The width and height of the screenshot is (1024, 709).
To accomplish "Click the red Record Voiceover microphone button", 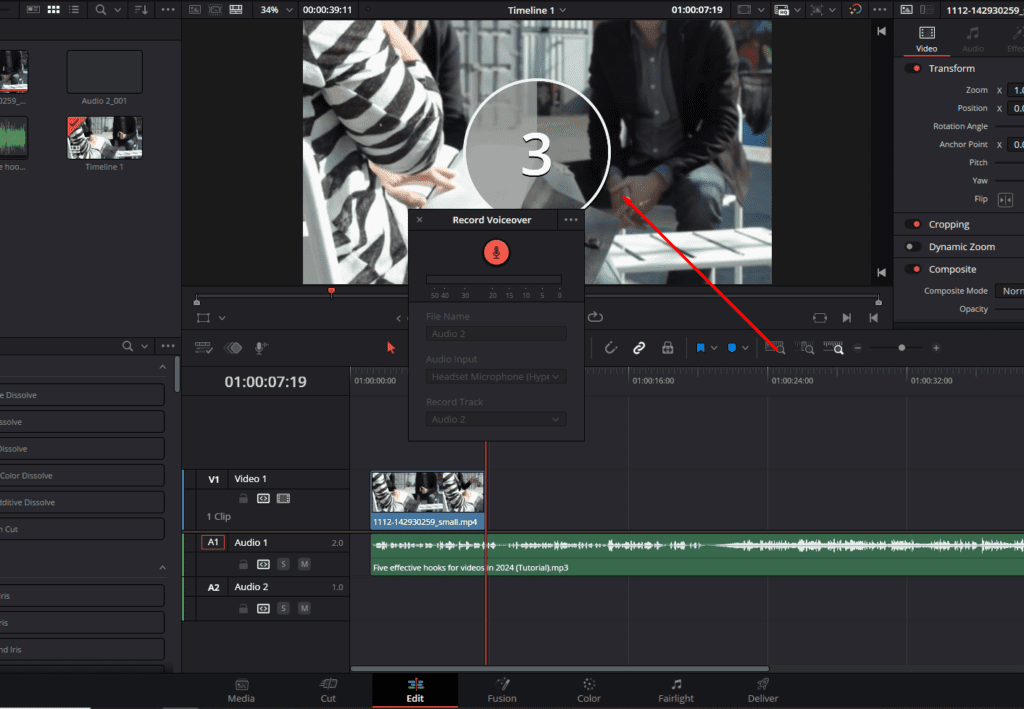I will tap(496, 253).
